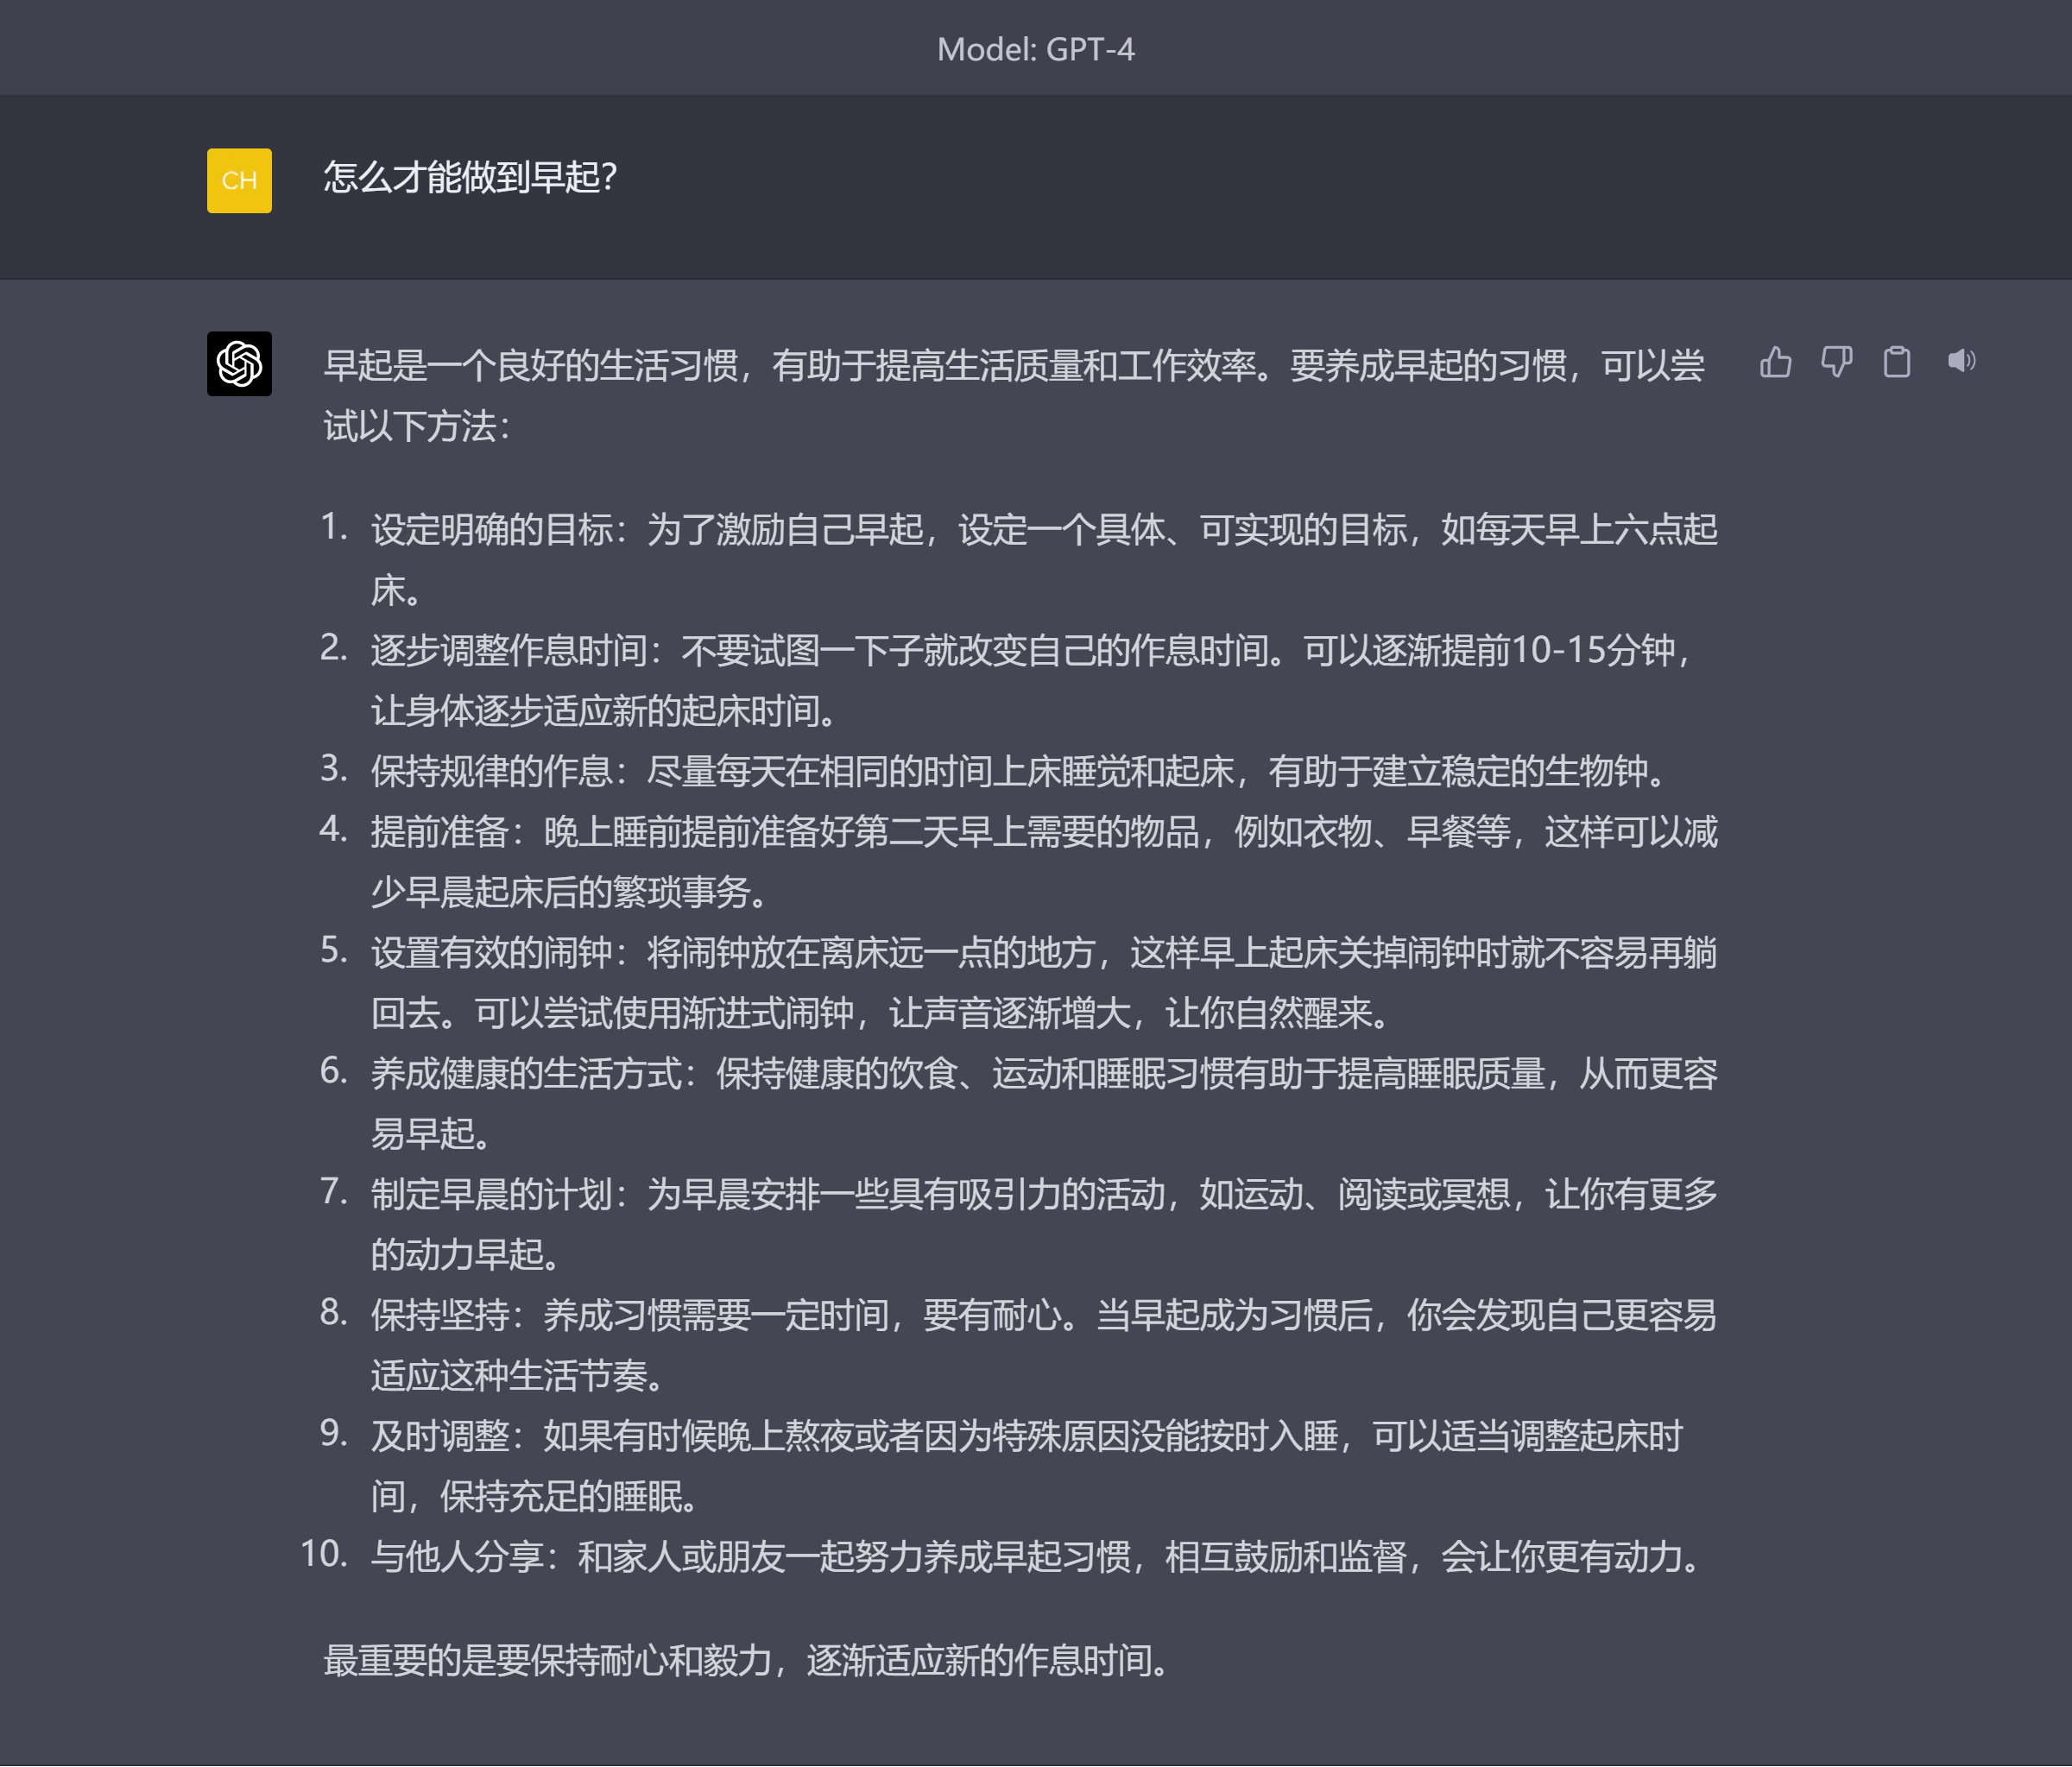Click the thumbs up feedback icon
The height and width of the screenshot is (1767, 2072).
click(x=1775, y=361)
